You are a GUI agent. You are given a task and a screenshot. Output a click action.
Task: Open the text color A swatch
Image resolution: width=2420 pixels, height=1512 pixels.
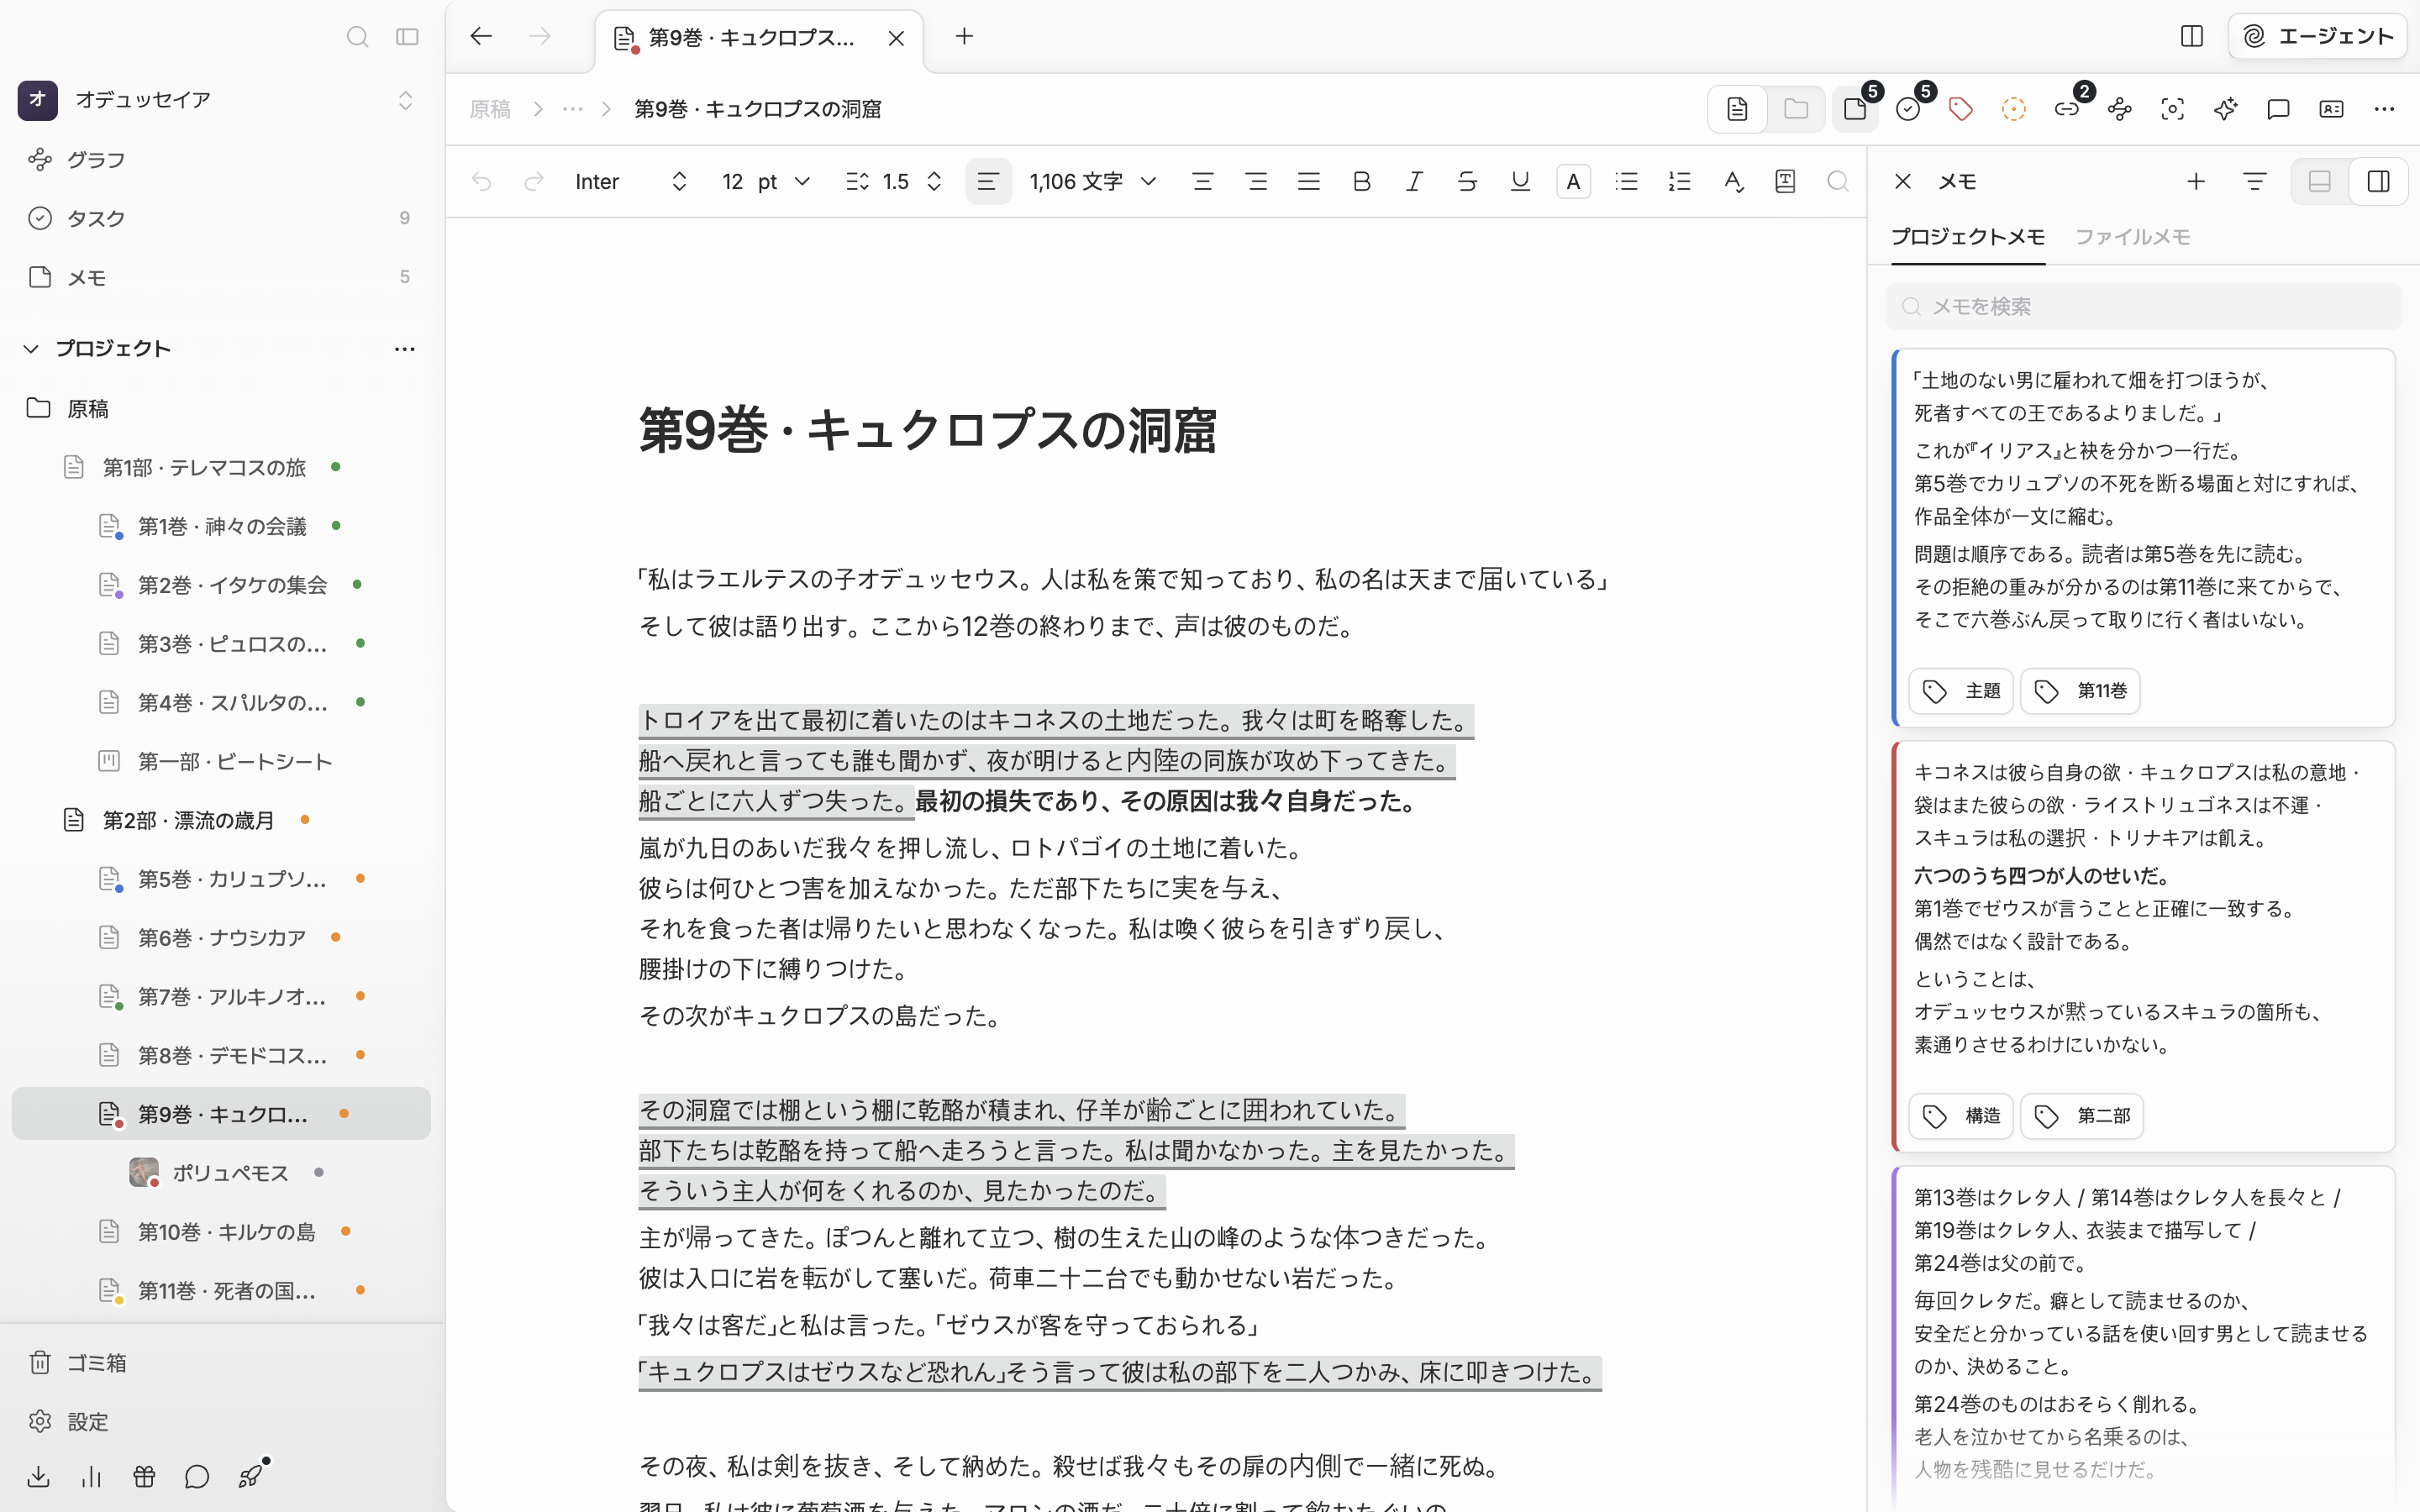point(1573,182)
